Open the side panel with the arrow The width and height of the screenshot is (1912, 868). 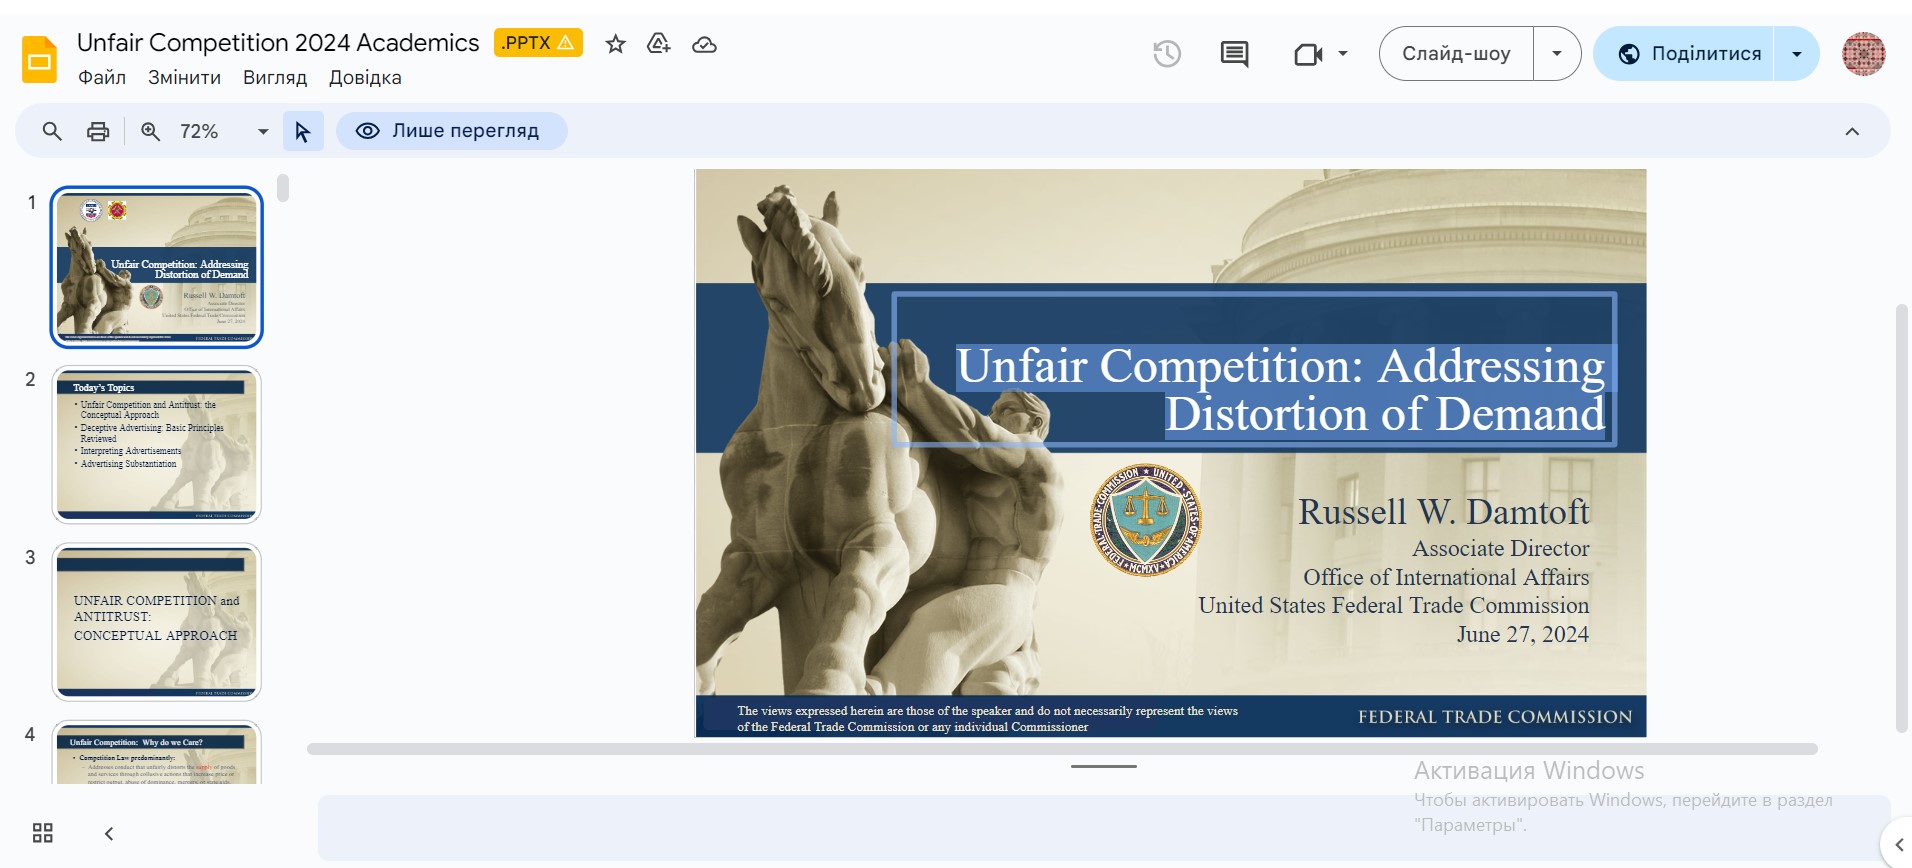(x=1897, y=846)
